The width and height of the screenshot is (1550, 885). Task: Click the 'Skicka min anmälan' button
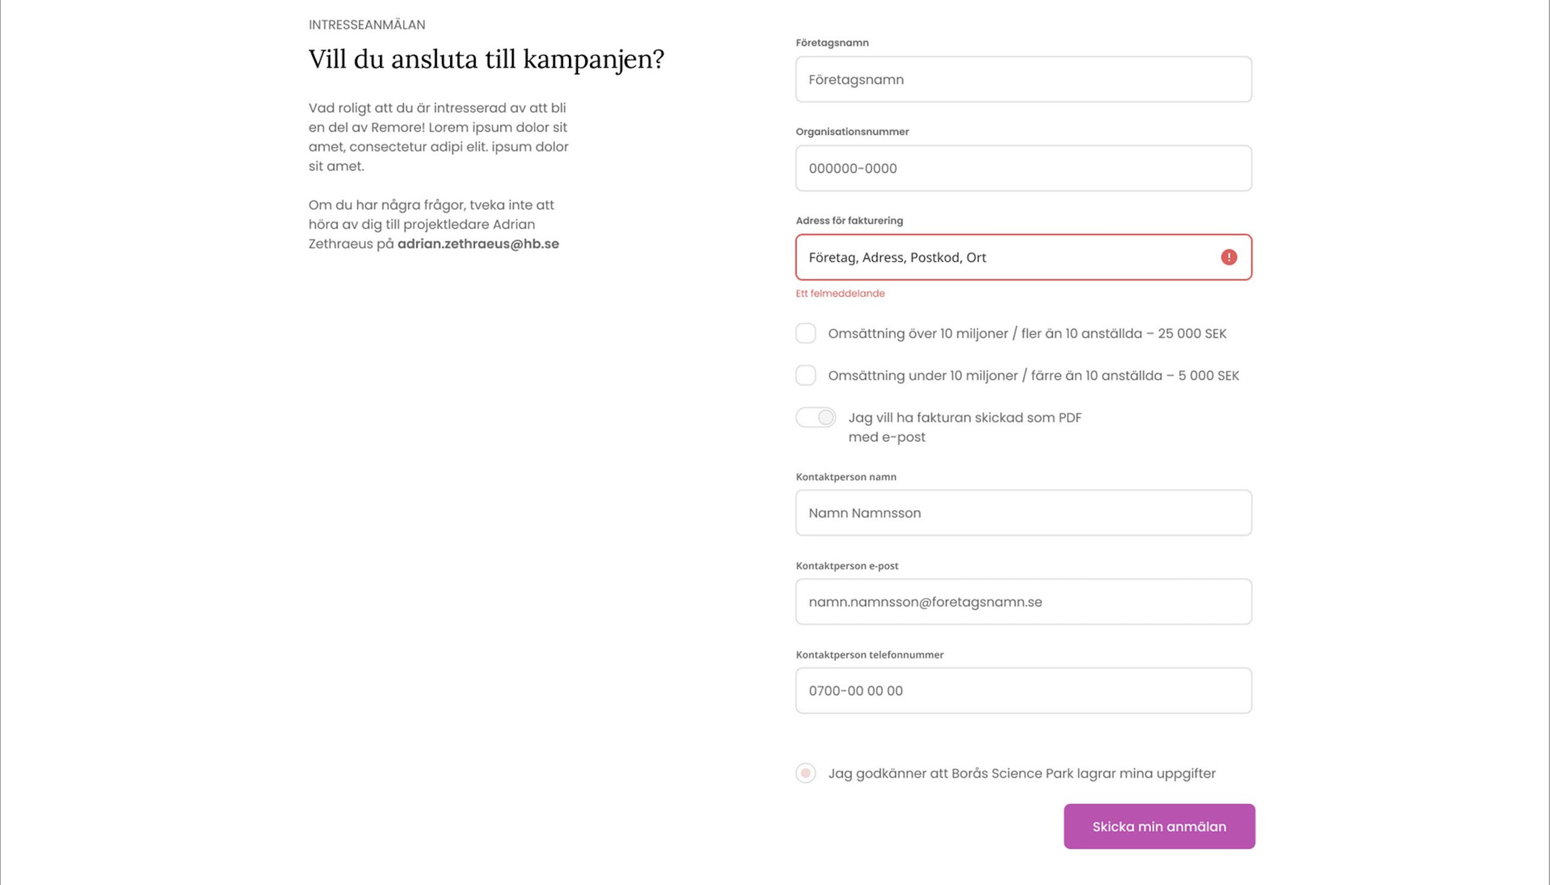1159,826
